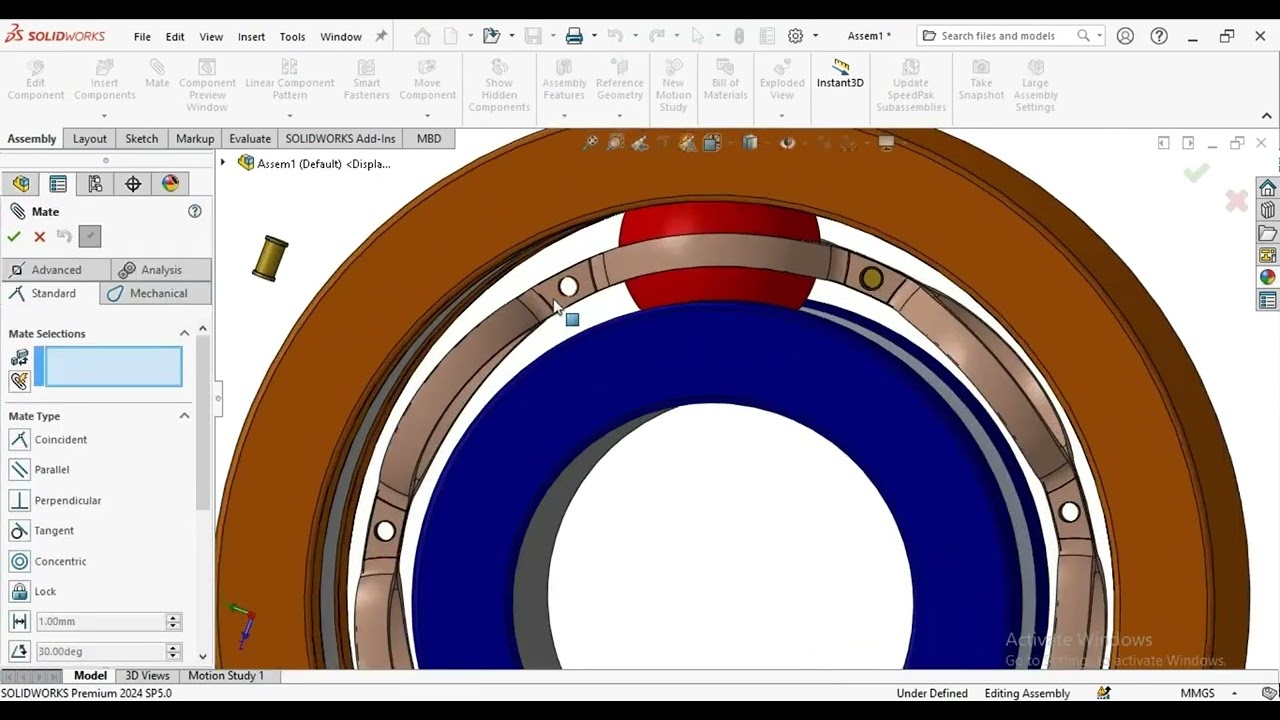Open SOLIDWORKS Resources home in task pane
Viewport: 1280px width, 720px height.
tap(1268, 188)
